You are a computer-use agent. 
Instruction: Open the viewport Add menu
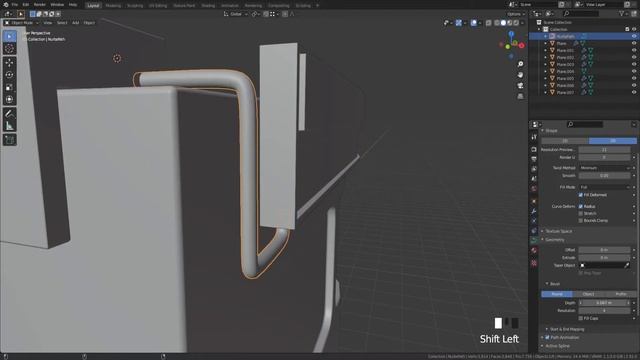pos(76,23)
